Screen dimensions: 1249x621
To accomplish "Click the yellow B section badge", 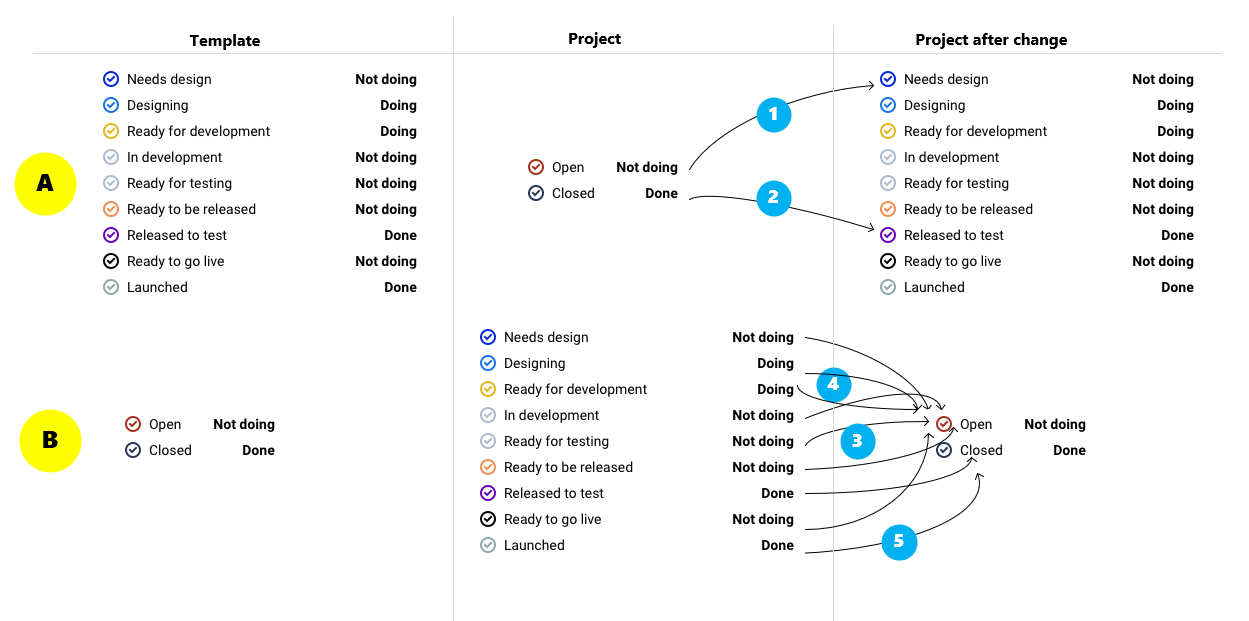I will pos(50,441).
